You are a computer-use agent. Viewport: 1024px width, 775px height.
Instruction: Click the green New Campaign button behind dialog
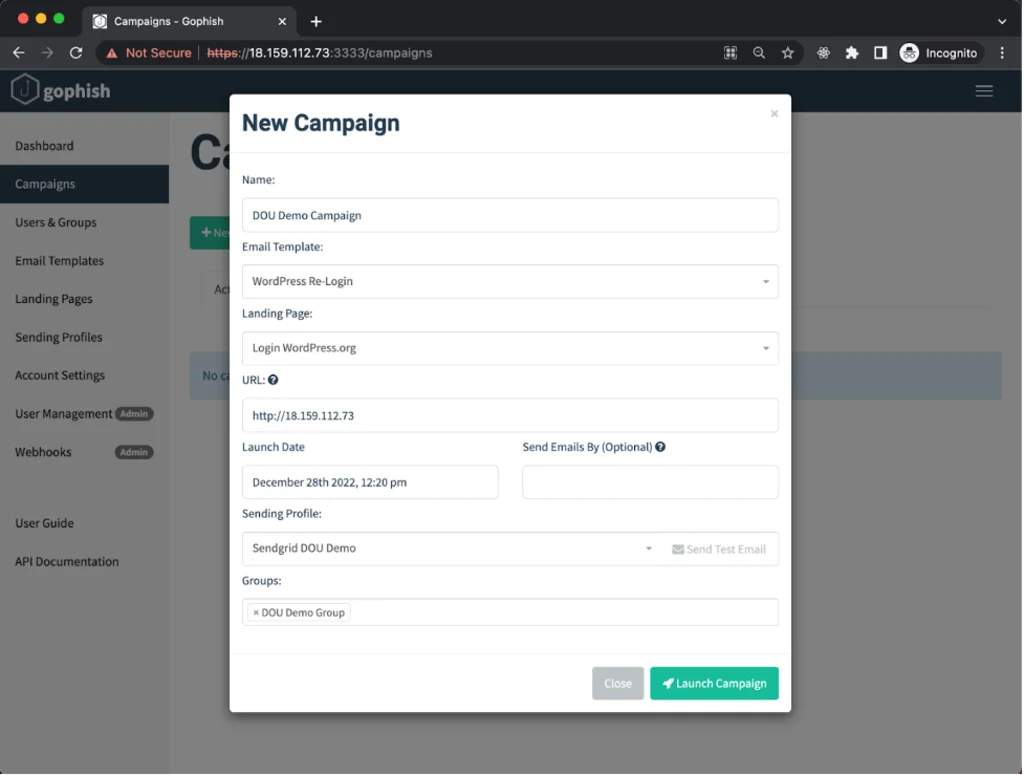pos(210,232)
